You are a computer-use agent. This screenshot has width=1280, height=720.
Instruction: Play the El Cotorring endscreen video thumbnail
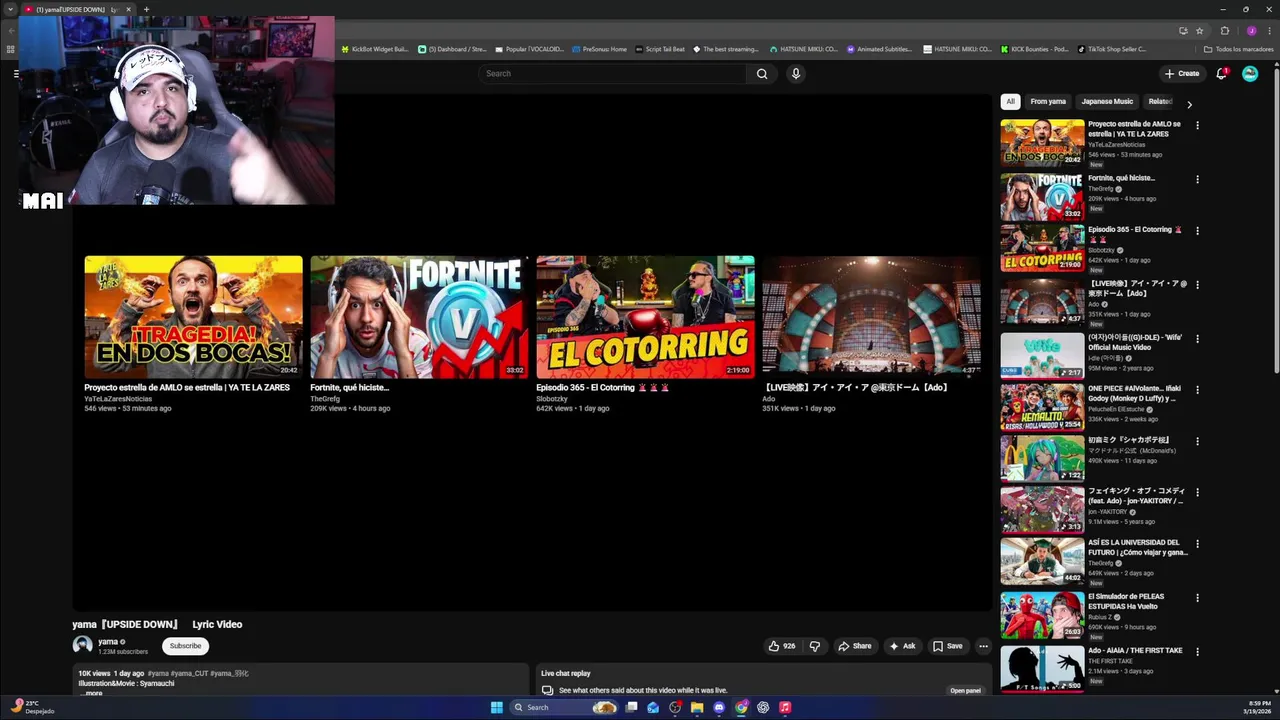coord(645,317)
